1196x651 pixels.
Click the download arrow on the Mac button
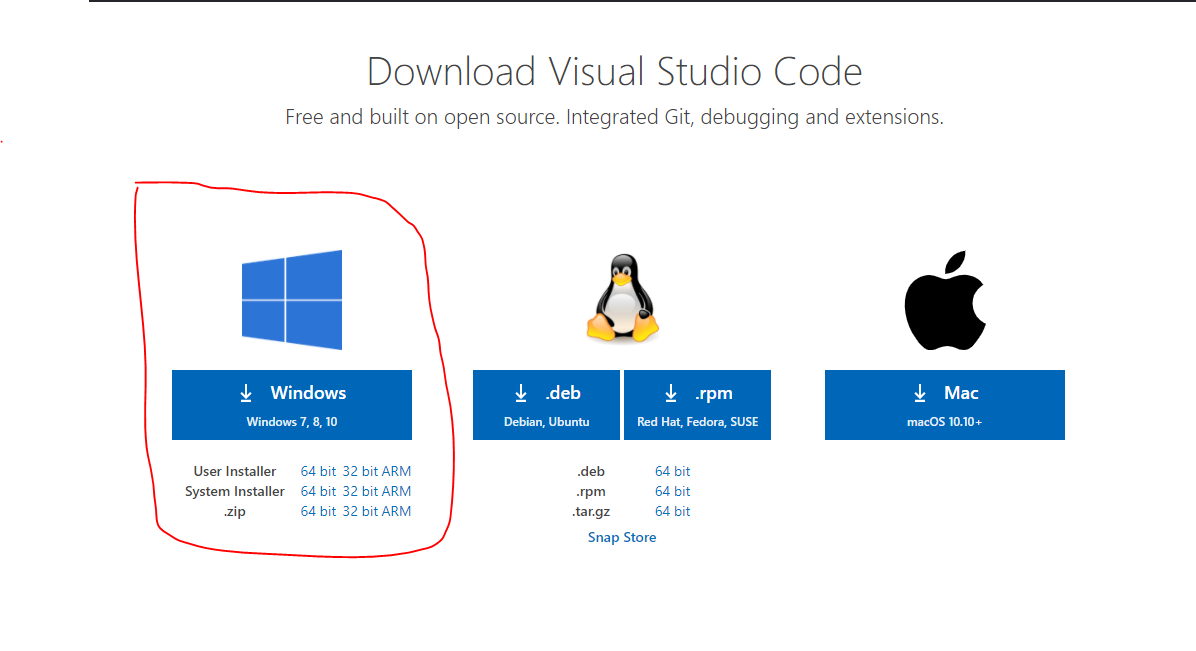920,393
